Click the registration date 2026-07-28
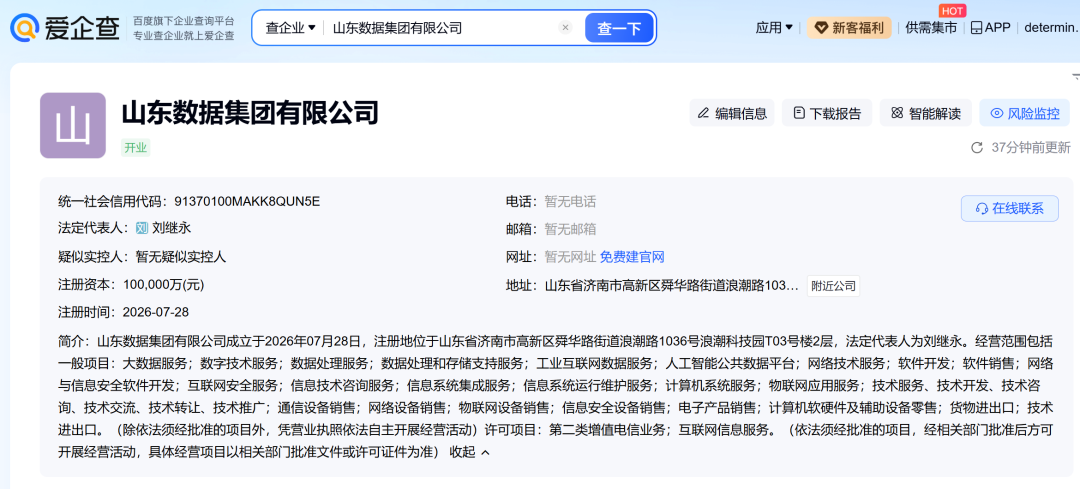 (156, 312)
